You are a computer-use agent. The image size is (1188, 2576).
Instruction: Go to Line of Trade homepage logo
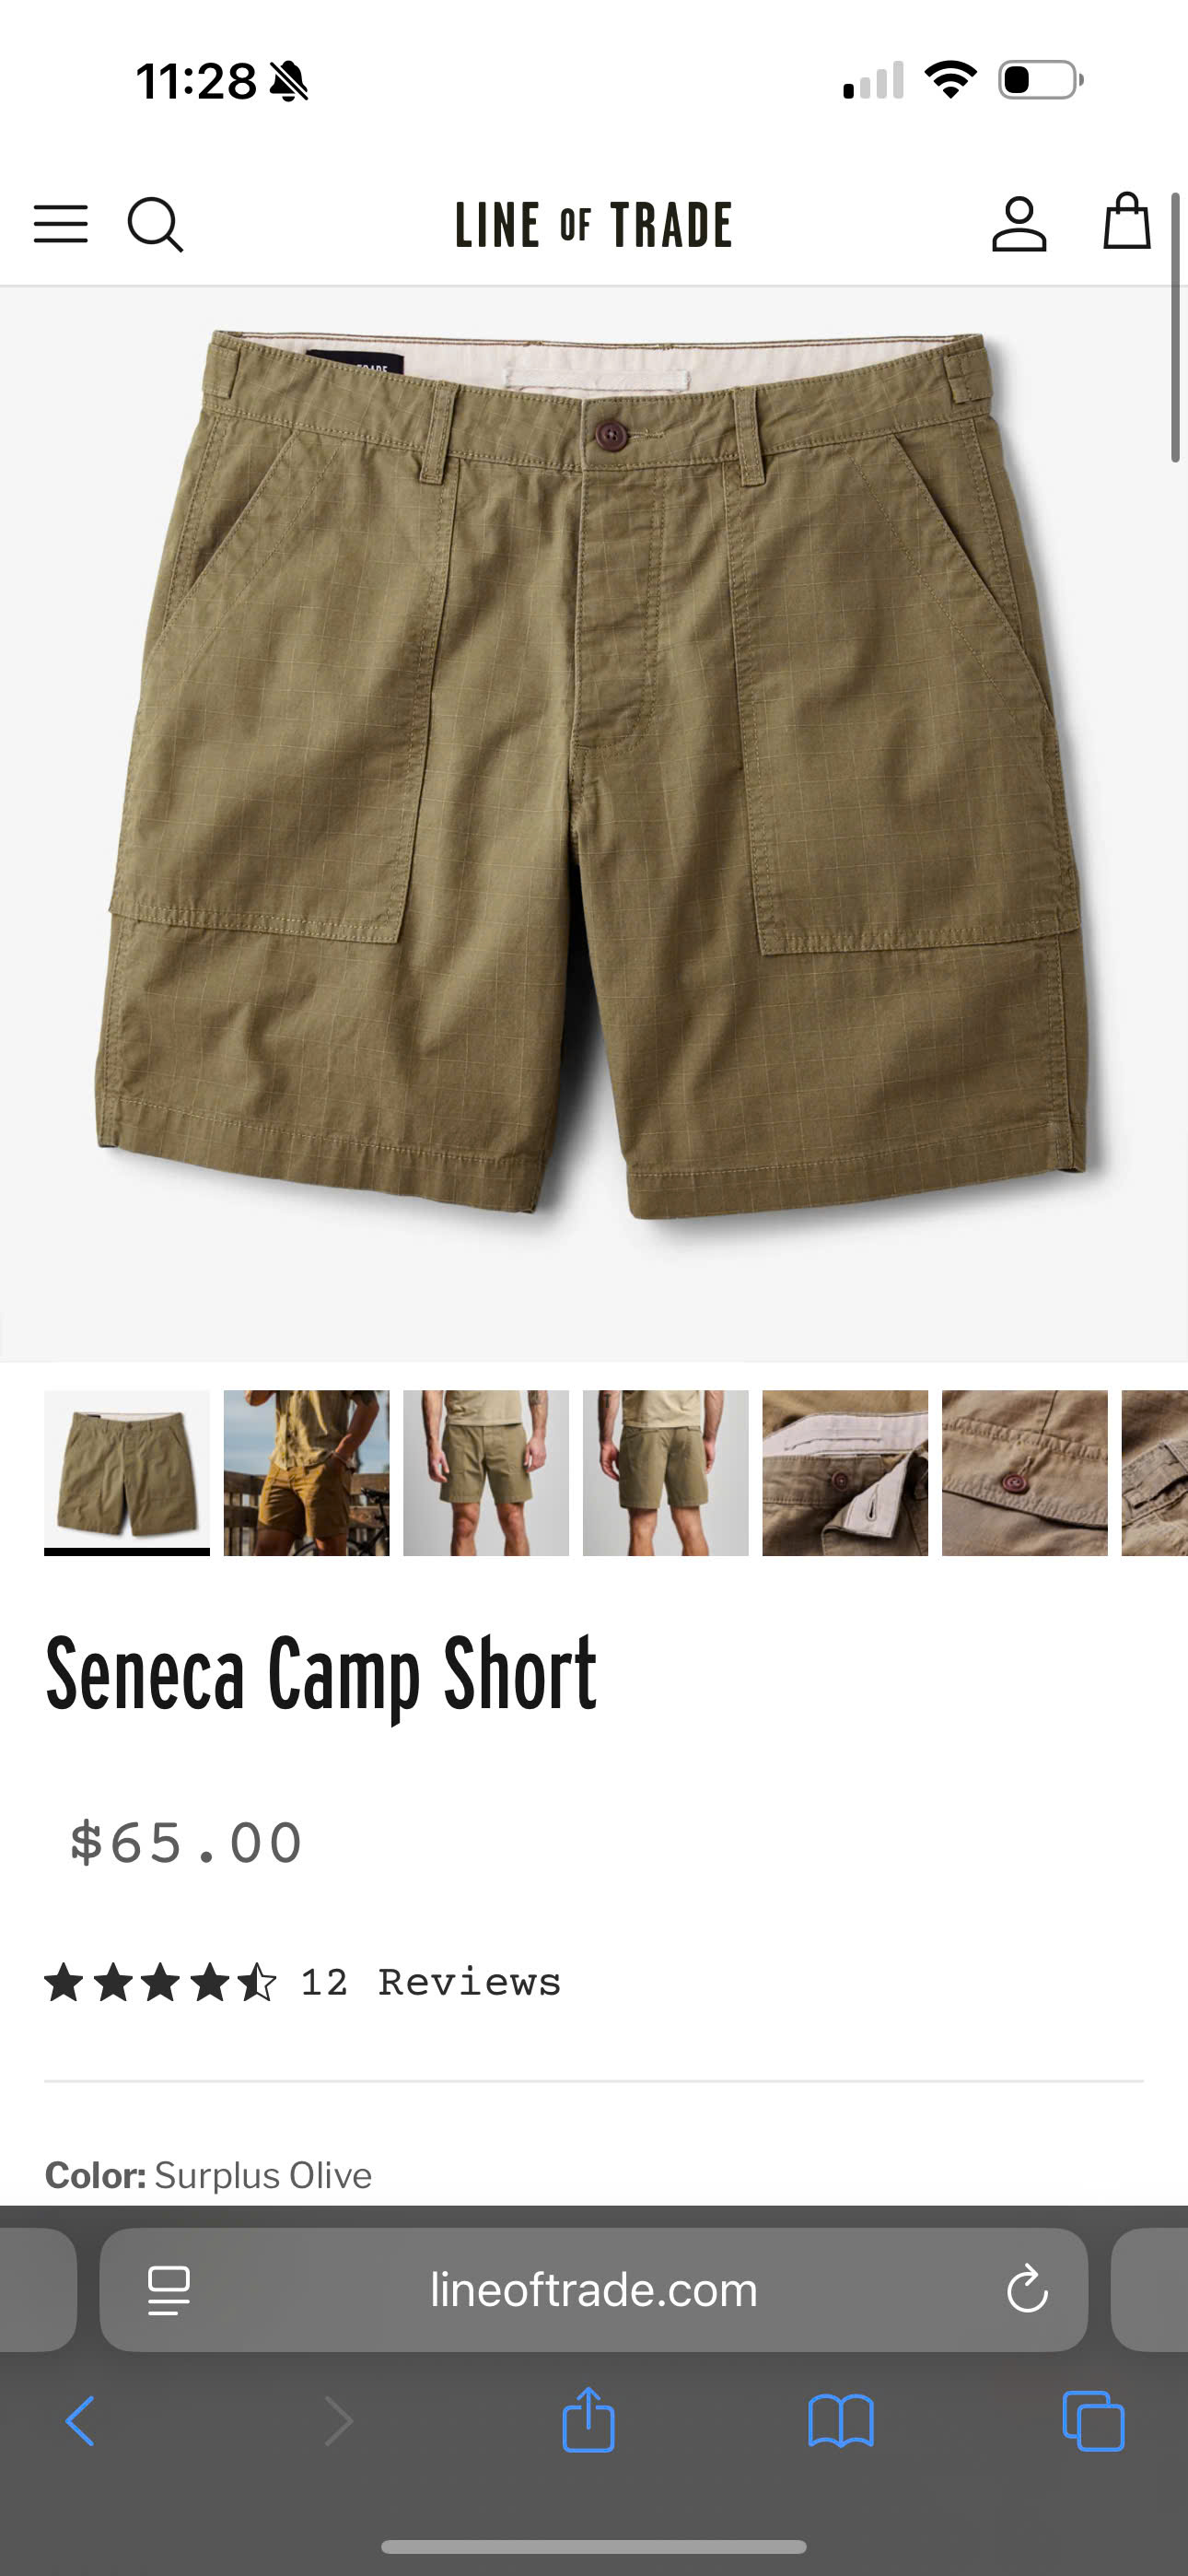[x=594, y=224]
